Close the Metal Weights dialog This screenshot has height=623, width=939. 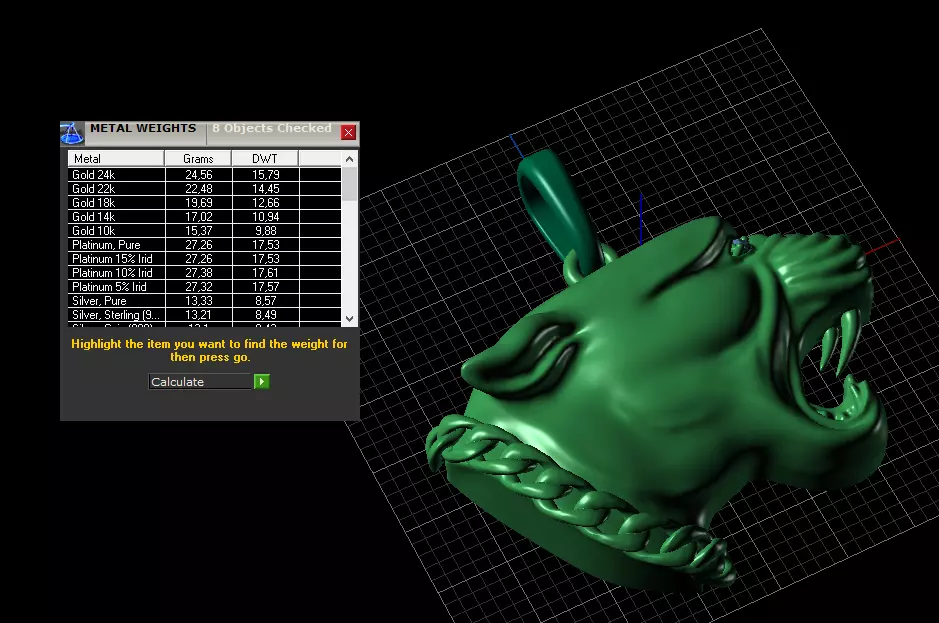pyautogui.click(x=349, y=132)
